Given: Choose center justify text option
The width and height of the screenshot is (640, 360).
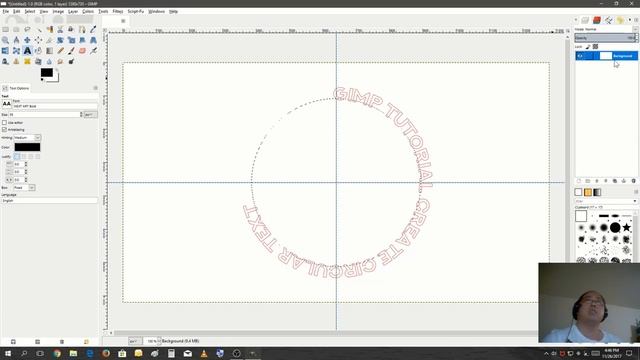Looking at the screenshot, I should click(31, 156).
